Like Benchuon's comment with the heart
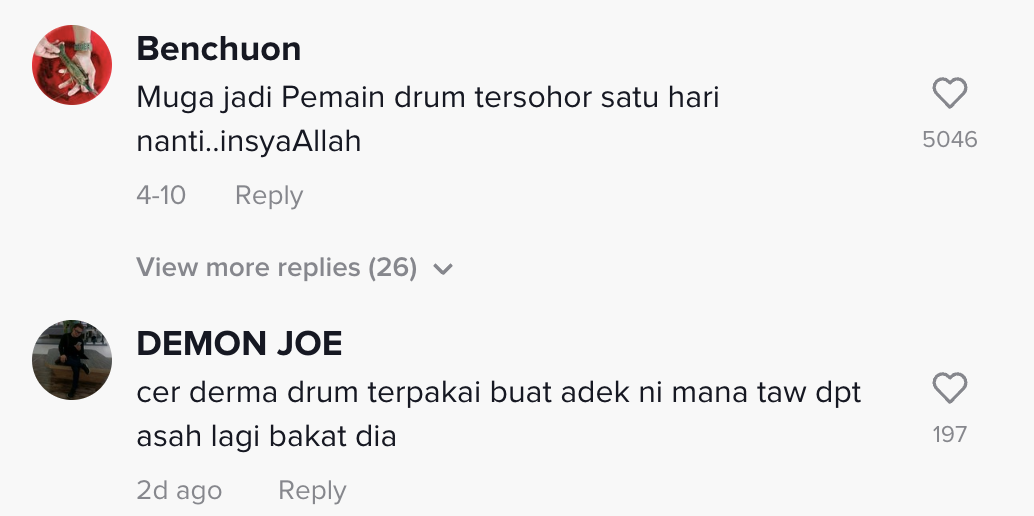This screenshot has width=1034, height=516. pyautogui.click(x=949, y=94)
